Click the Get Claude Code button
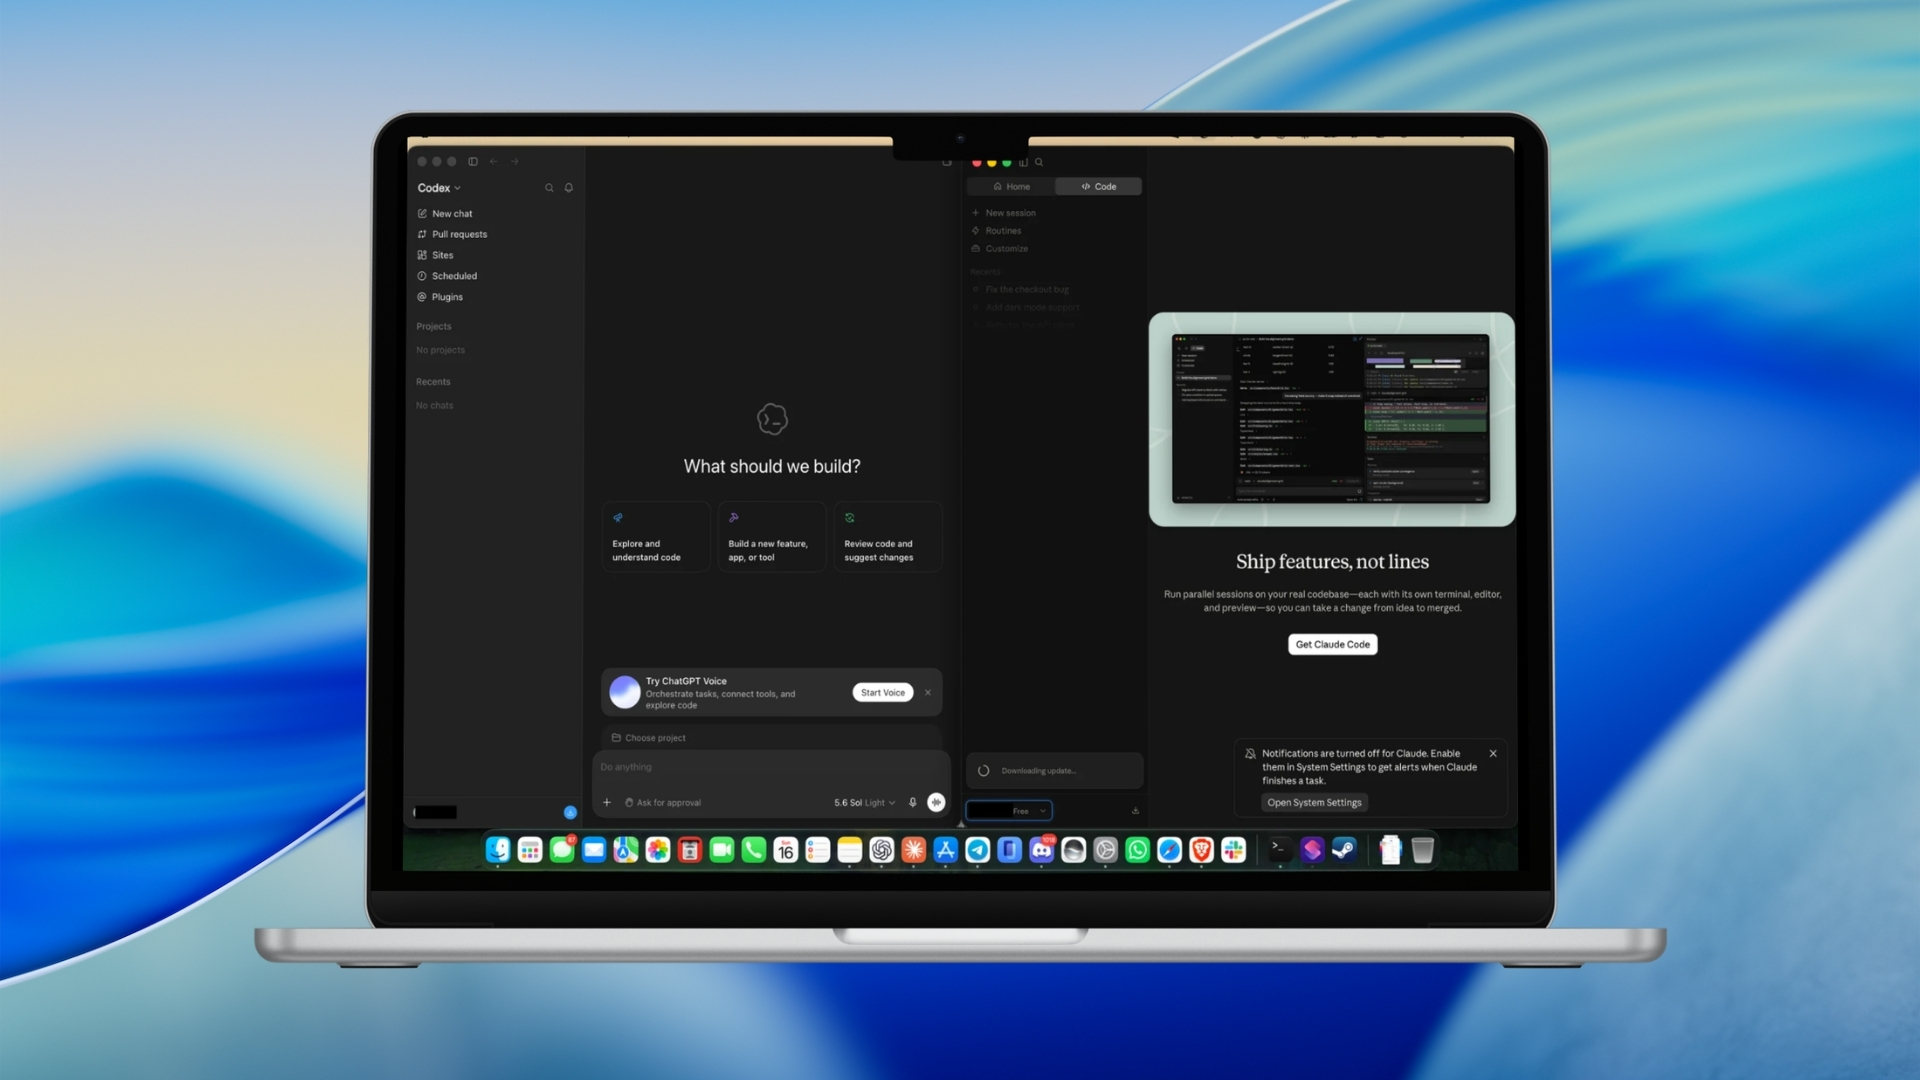This screenshot has width=1920, height=1080. click(1332, 644)
